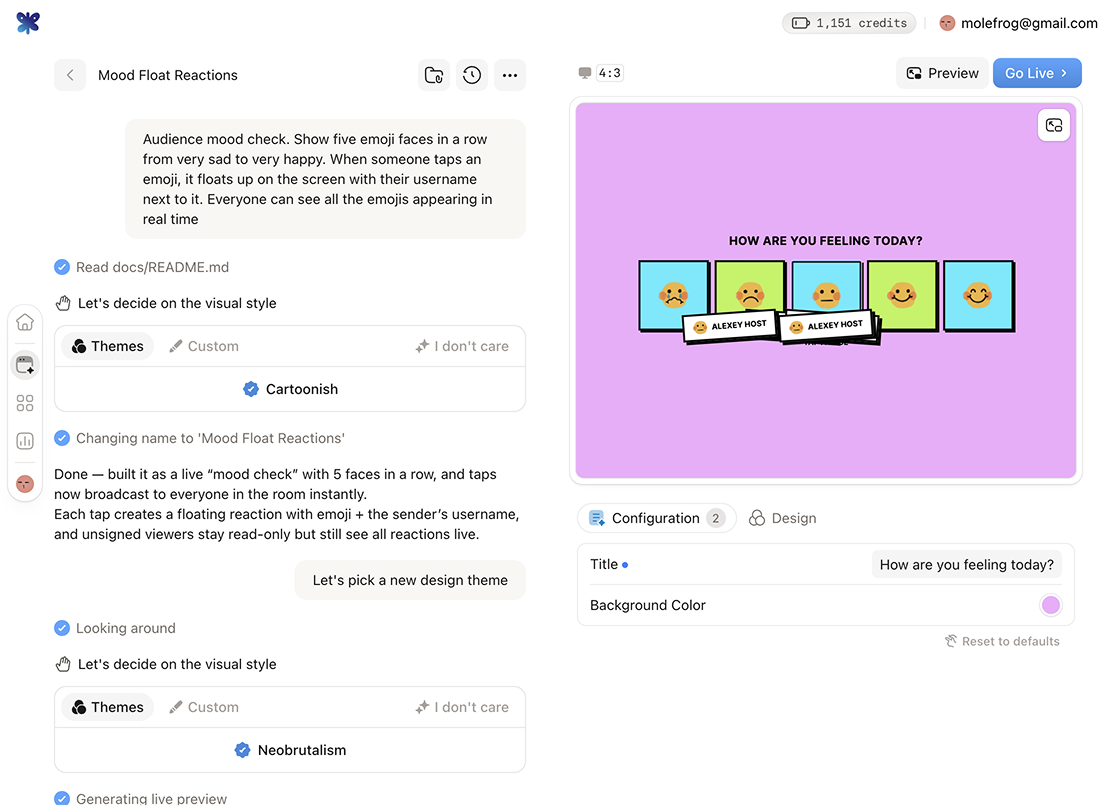The image size is (1118, 807).
Task: Click the Reset to defaults link
Action: pyautogui.click(x=1002, y=641)
